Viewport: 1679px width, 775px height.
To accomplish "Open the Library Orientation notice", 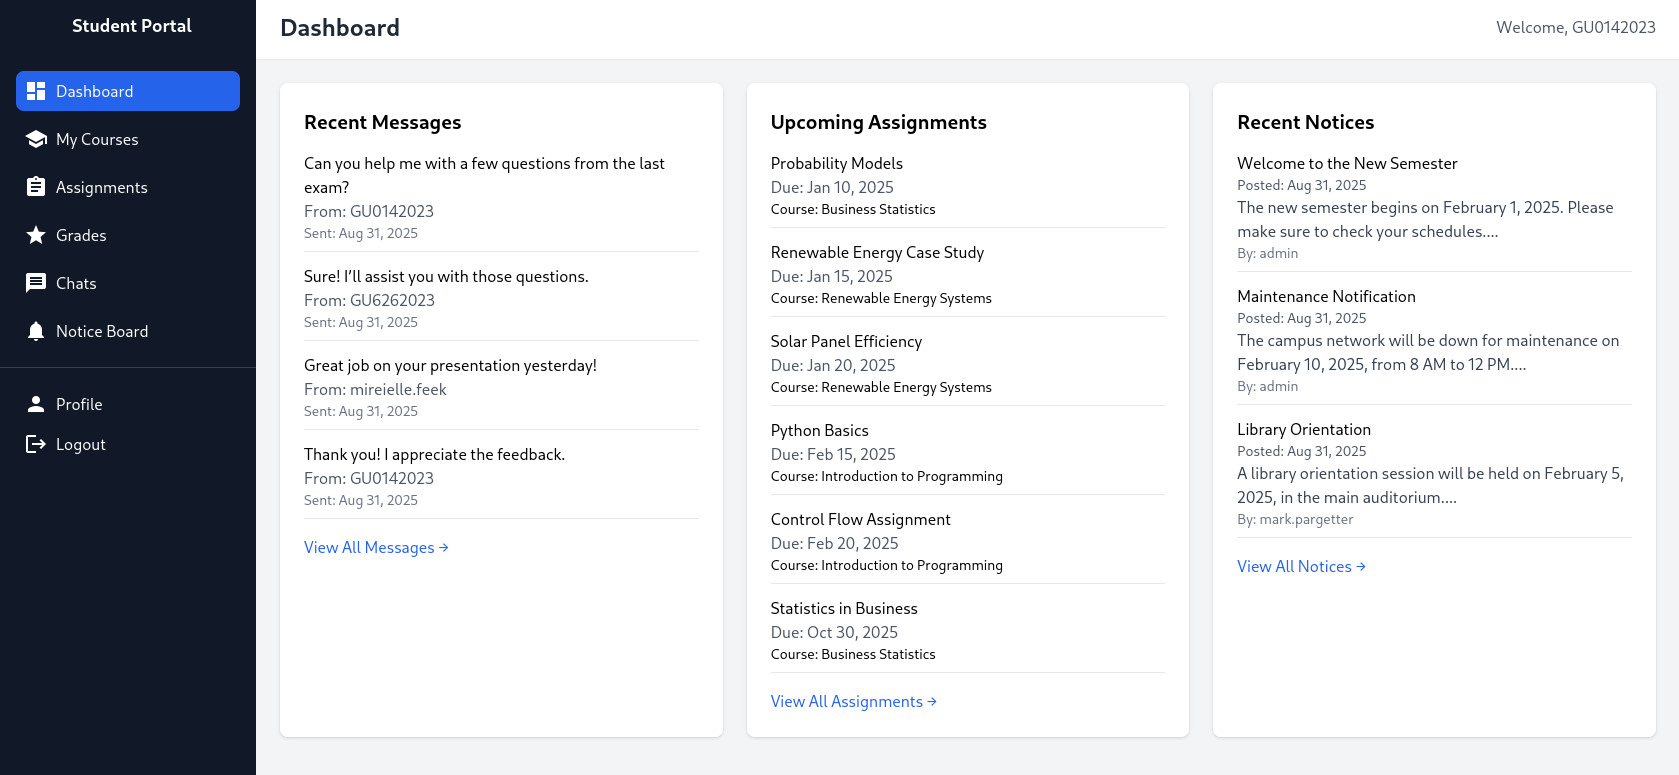I will point(1434,473).
